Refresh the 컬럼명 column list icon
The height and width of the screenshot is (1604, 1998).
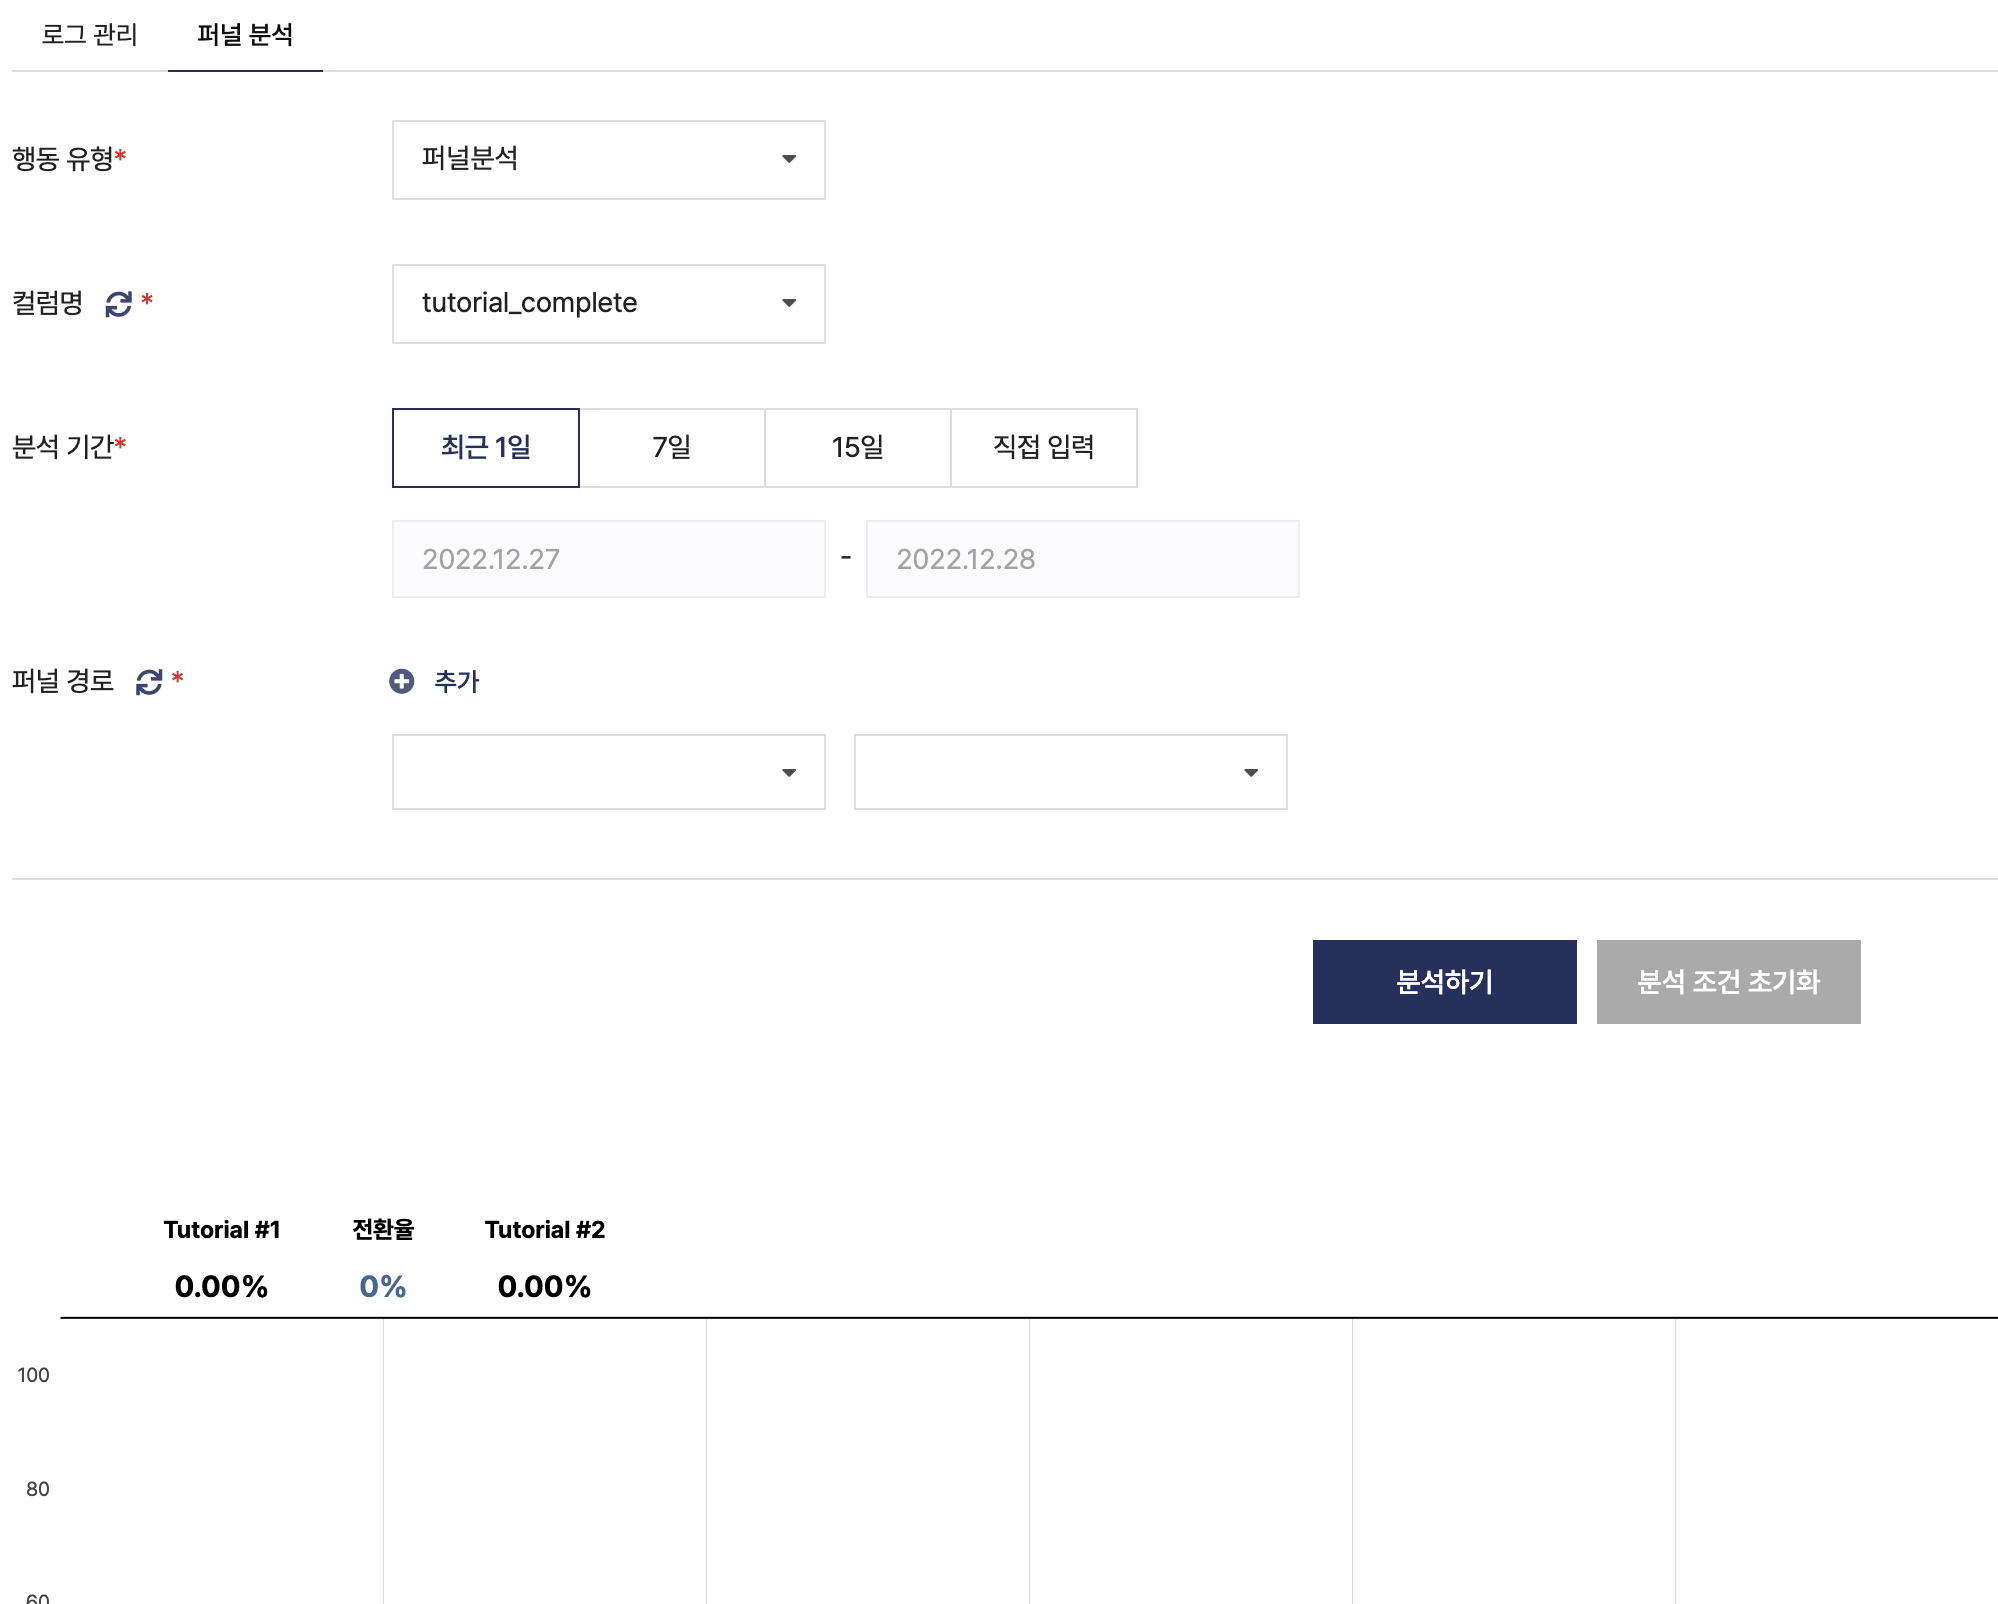(119, 304)
